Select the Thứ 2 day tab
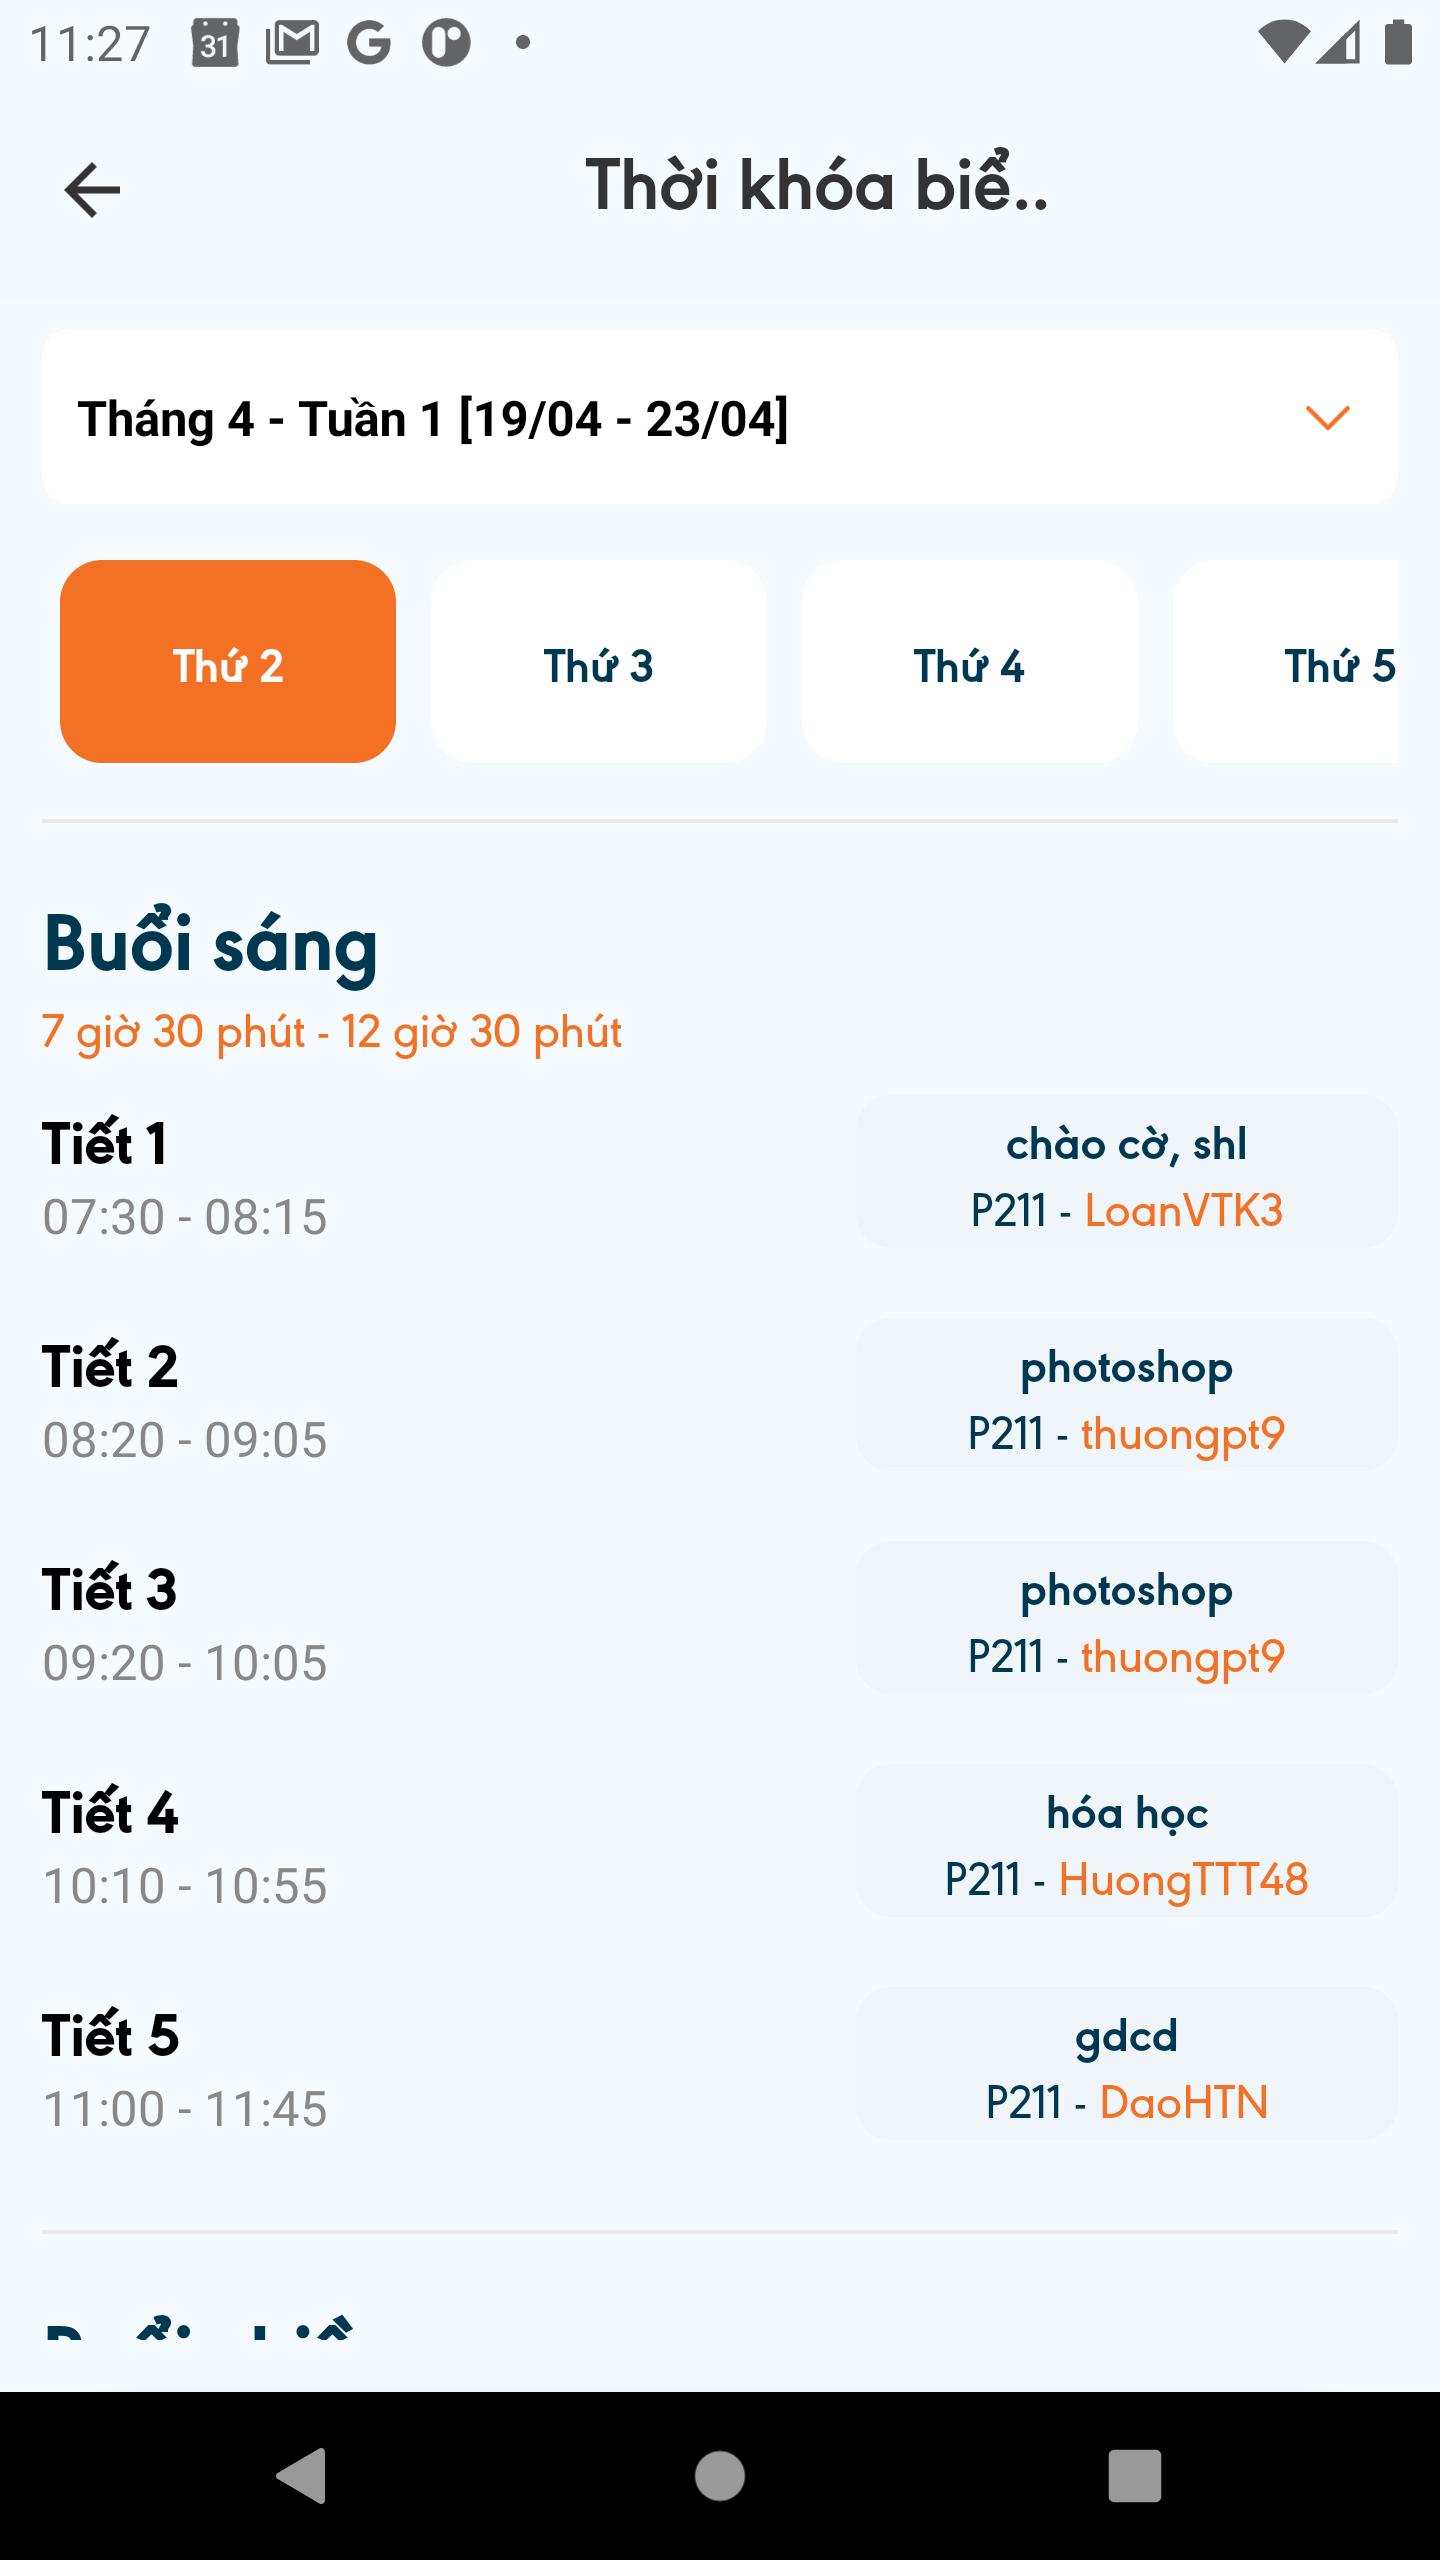The height and width of the screenshot is (2560, 1440). [228, 661]
